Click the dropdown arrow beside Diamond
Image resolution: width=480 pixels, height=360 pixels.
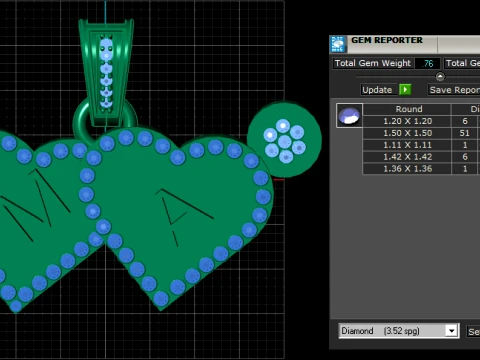[452, 331]
